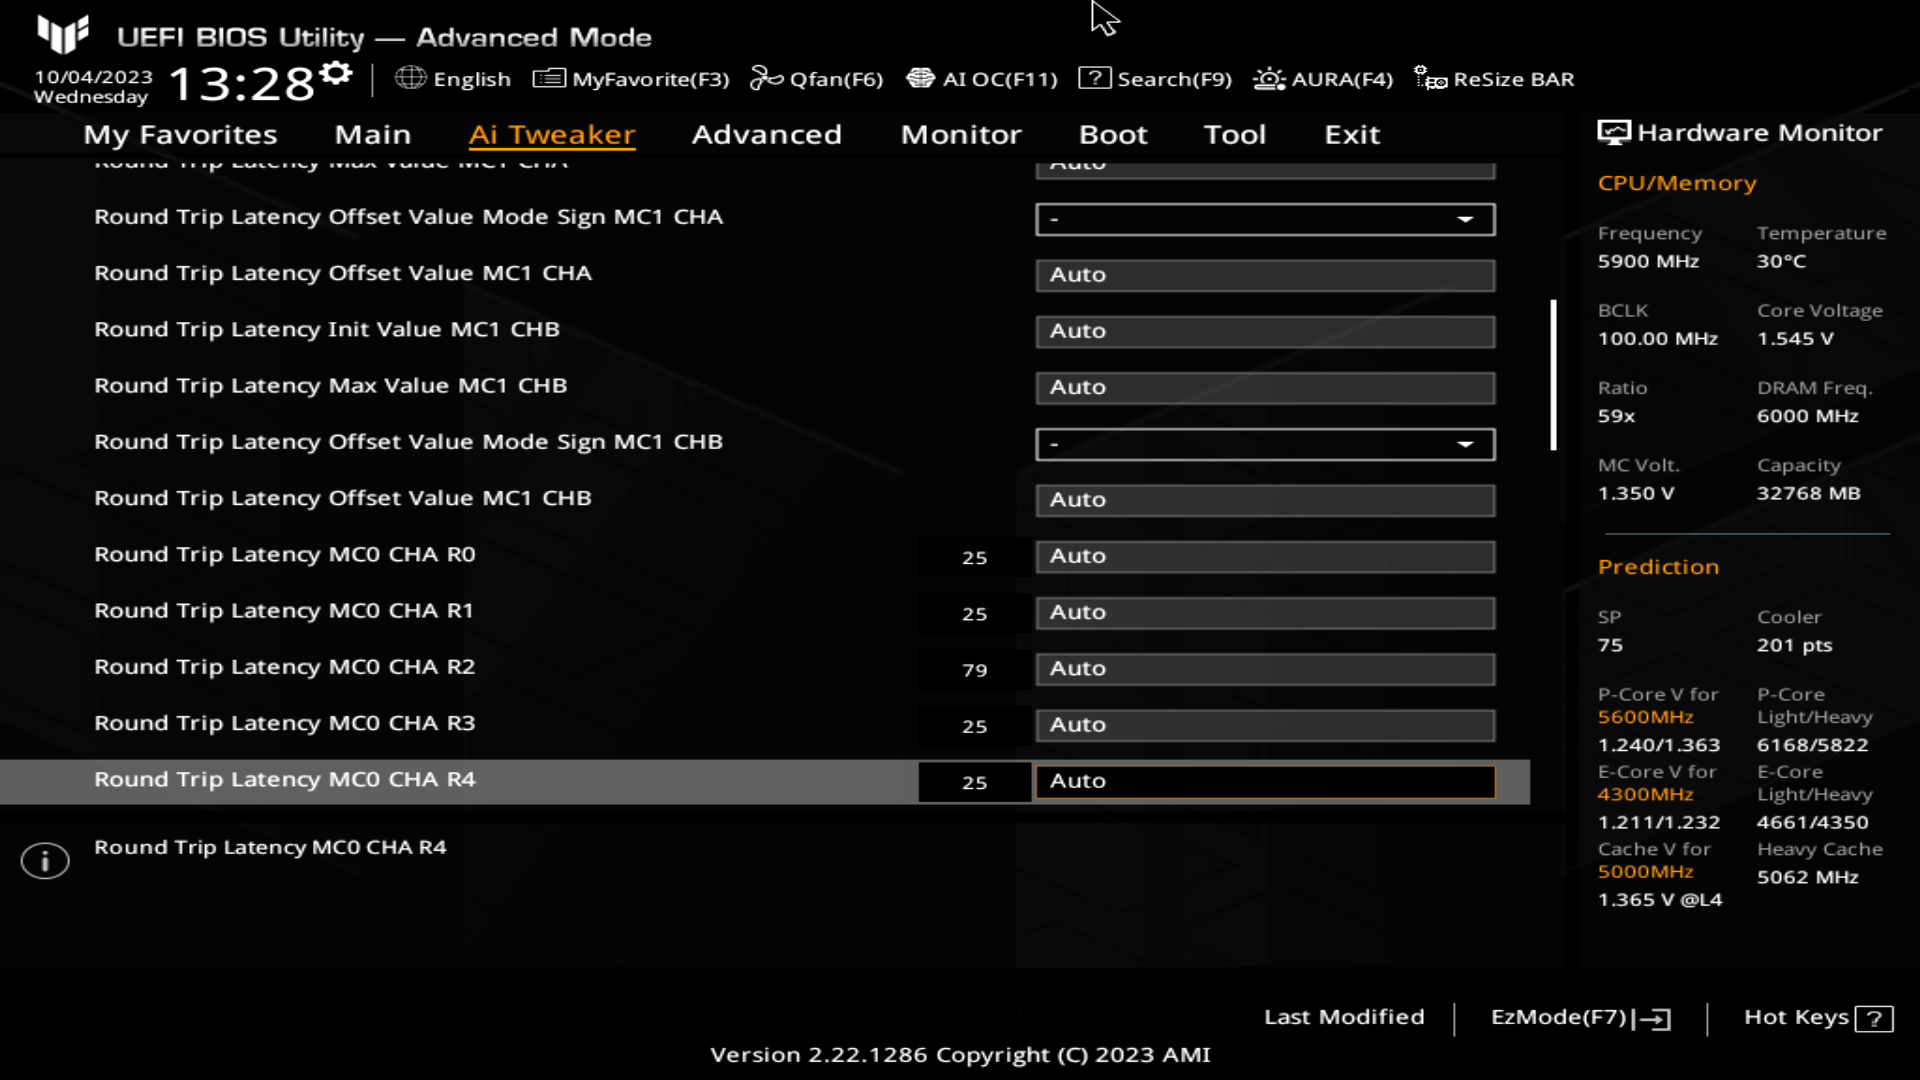
Task: Click Last Modified button
Action: (x=1342, y=1017)
